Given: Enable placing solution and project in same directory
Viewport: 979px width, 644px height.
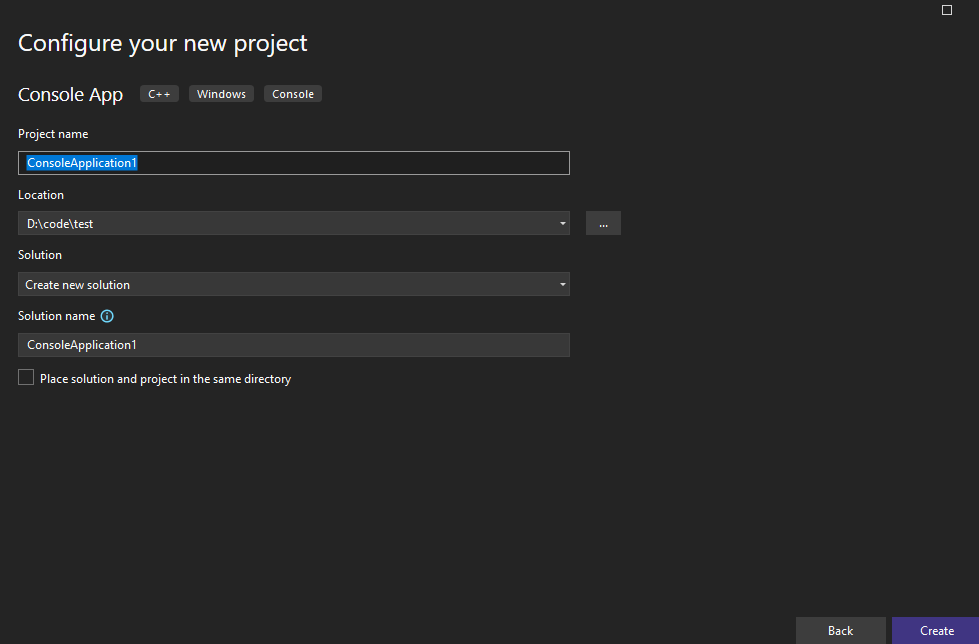Looking at the screenshot, I should click(26, 378).
